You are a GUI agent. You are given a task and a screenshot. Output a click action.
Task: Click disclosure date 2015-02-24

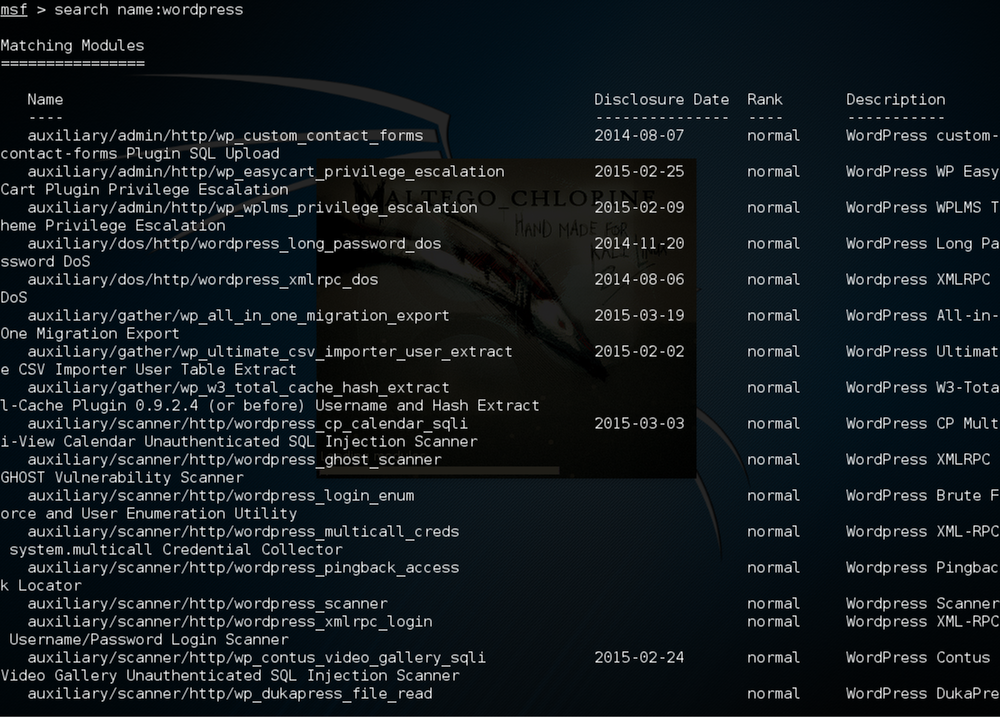click(639, 658)
